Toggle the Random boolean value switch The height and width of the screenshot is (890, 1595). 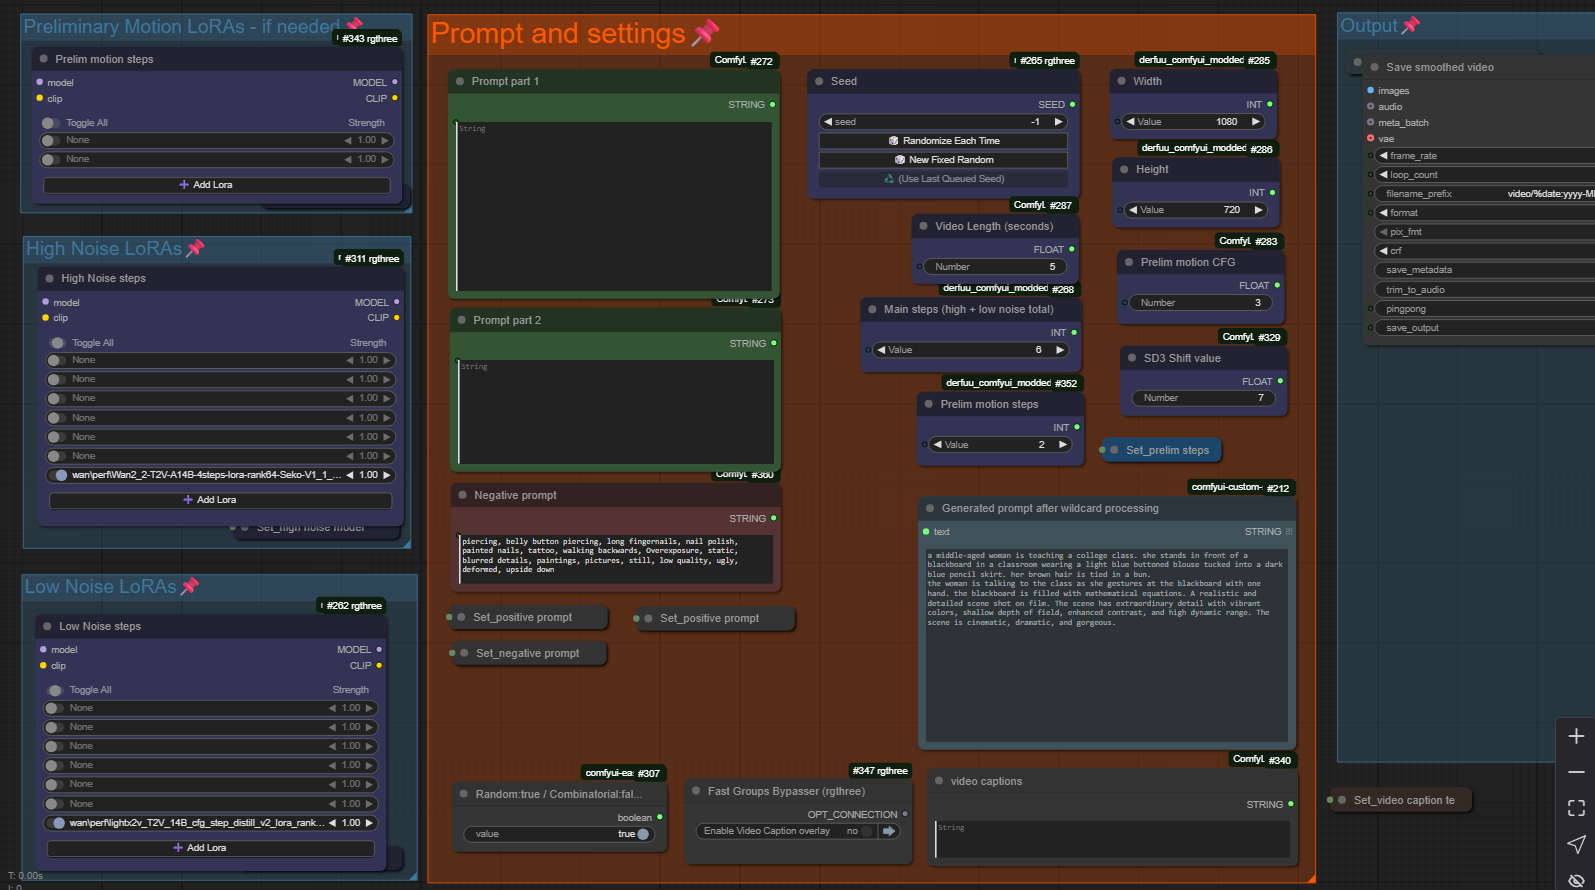click(x=642, y=834)
